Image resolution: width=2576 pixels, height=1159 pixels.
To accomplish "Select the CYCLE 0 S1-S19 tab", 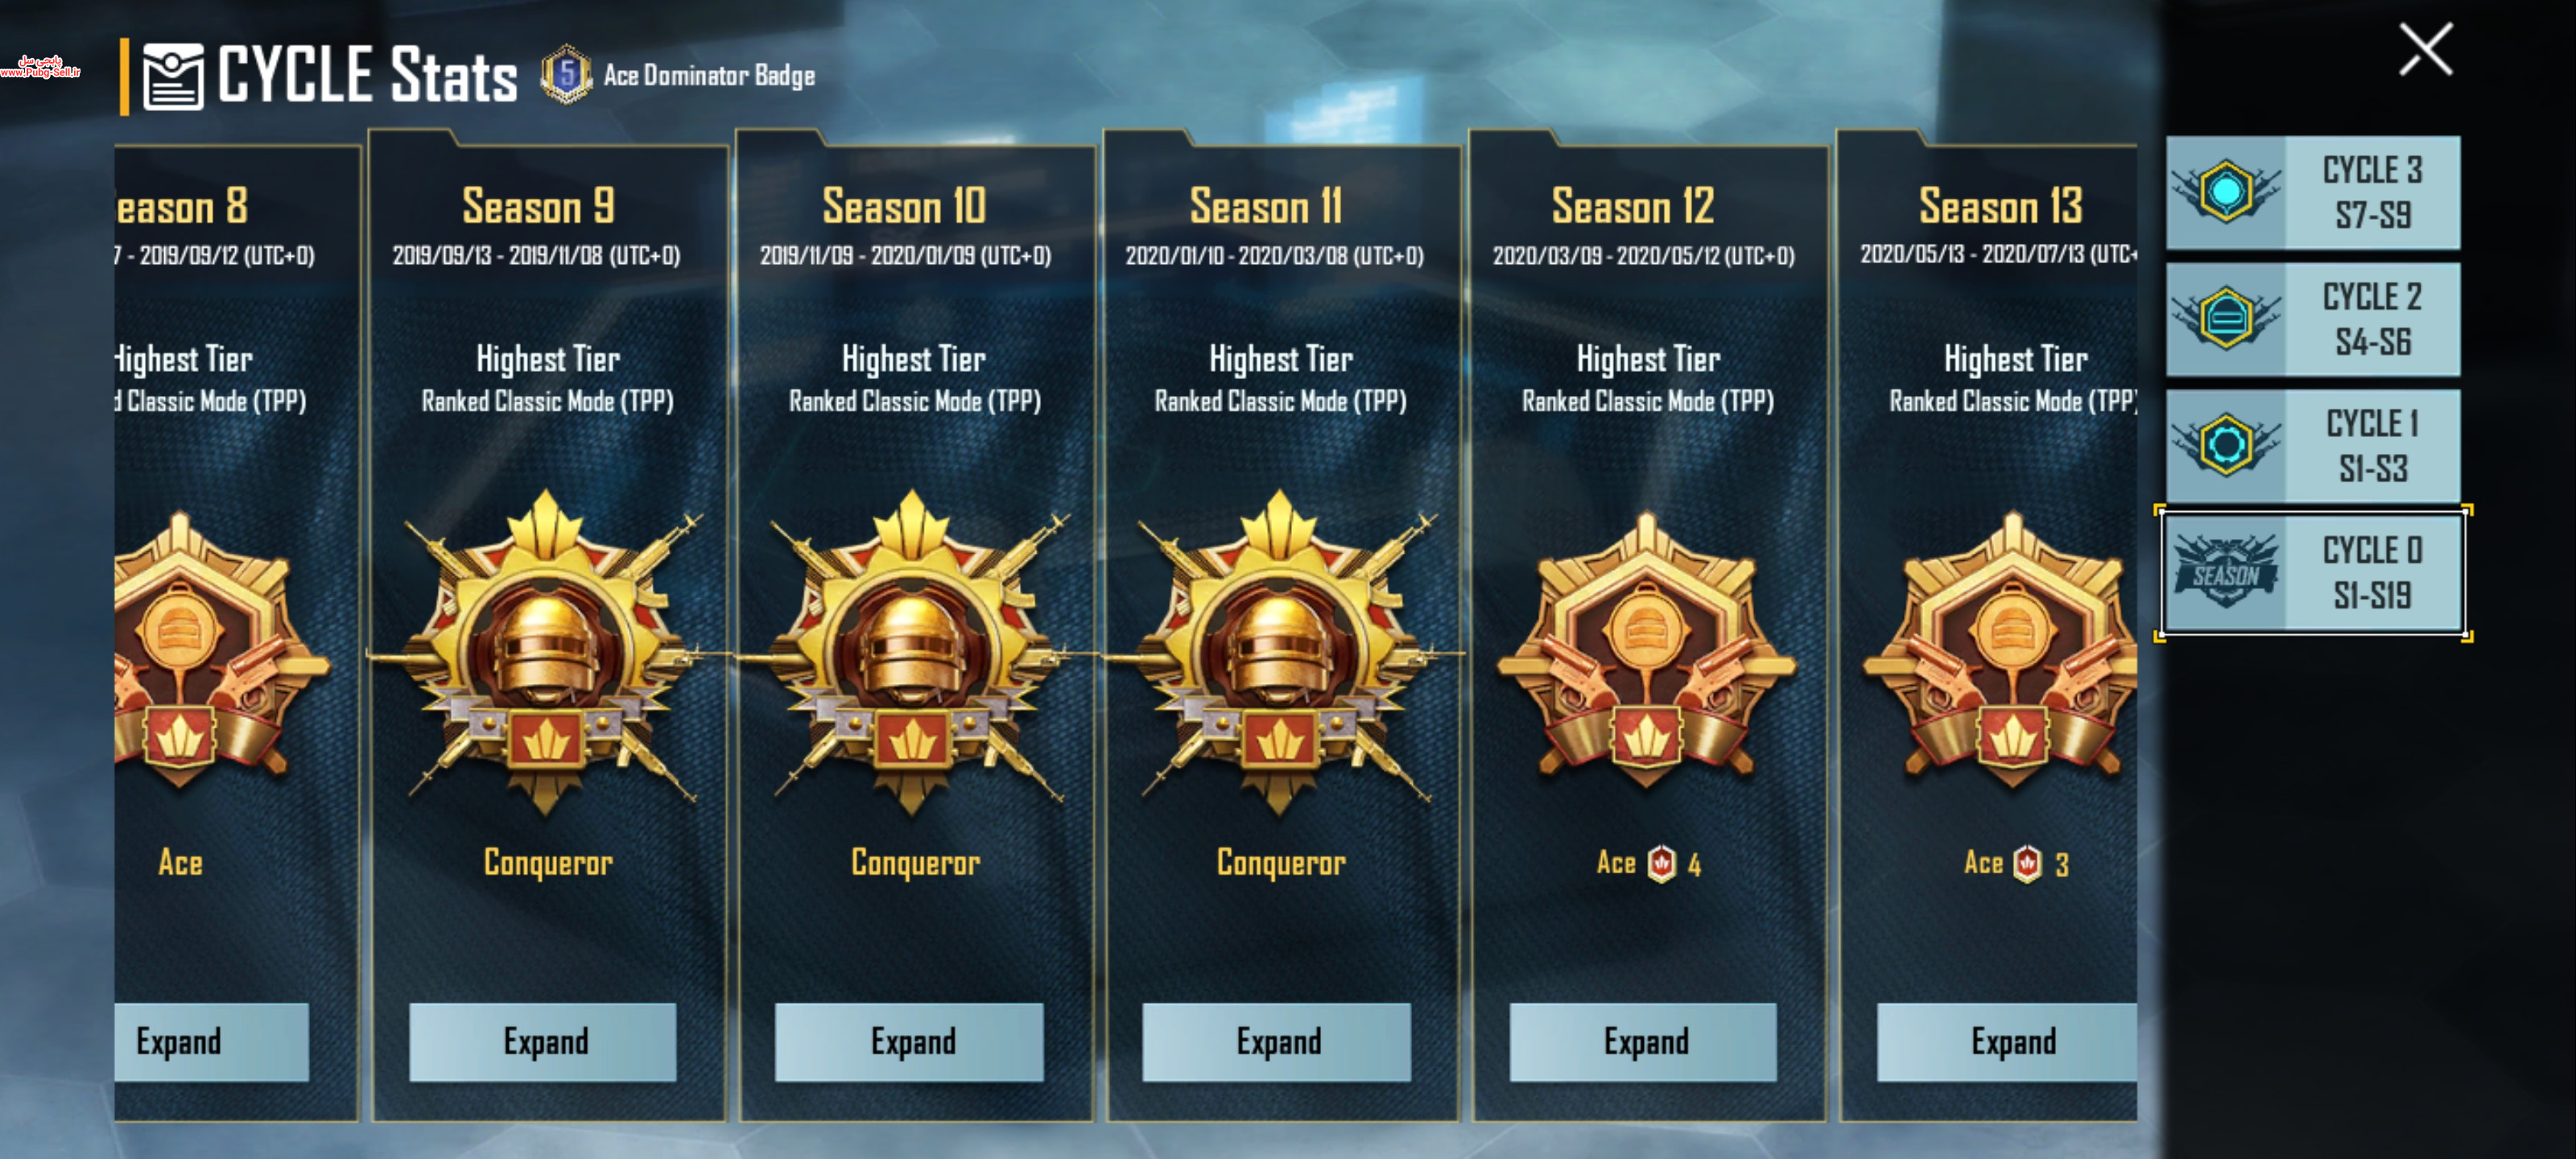I will [x=2313, y=573].
